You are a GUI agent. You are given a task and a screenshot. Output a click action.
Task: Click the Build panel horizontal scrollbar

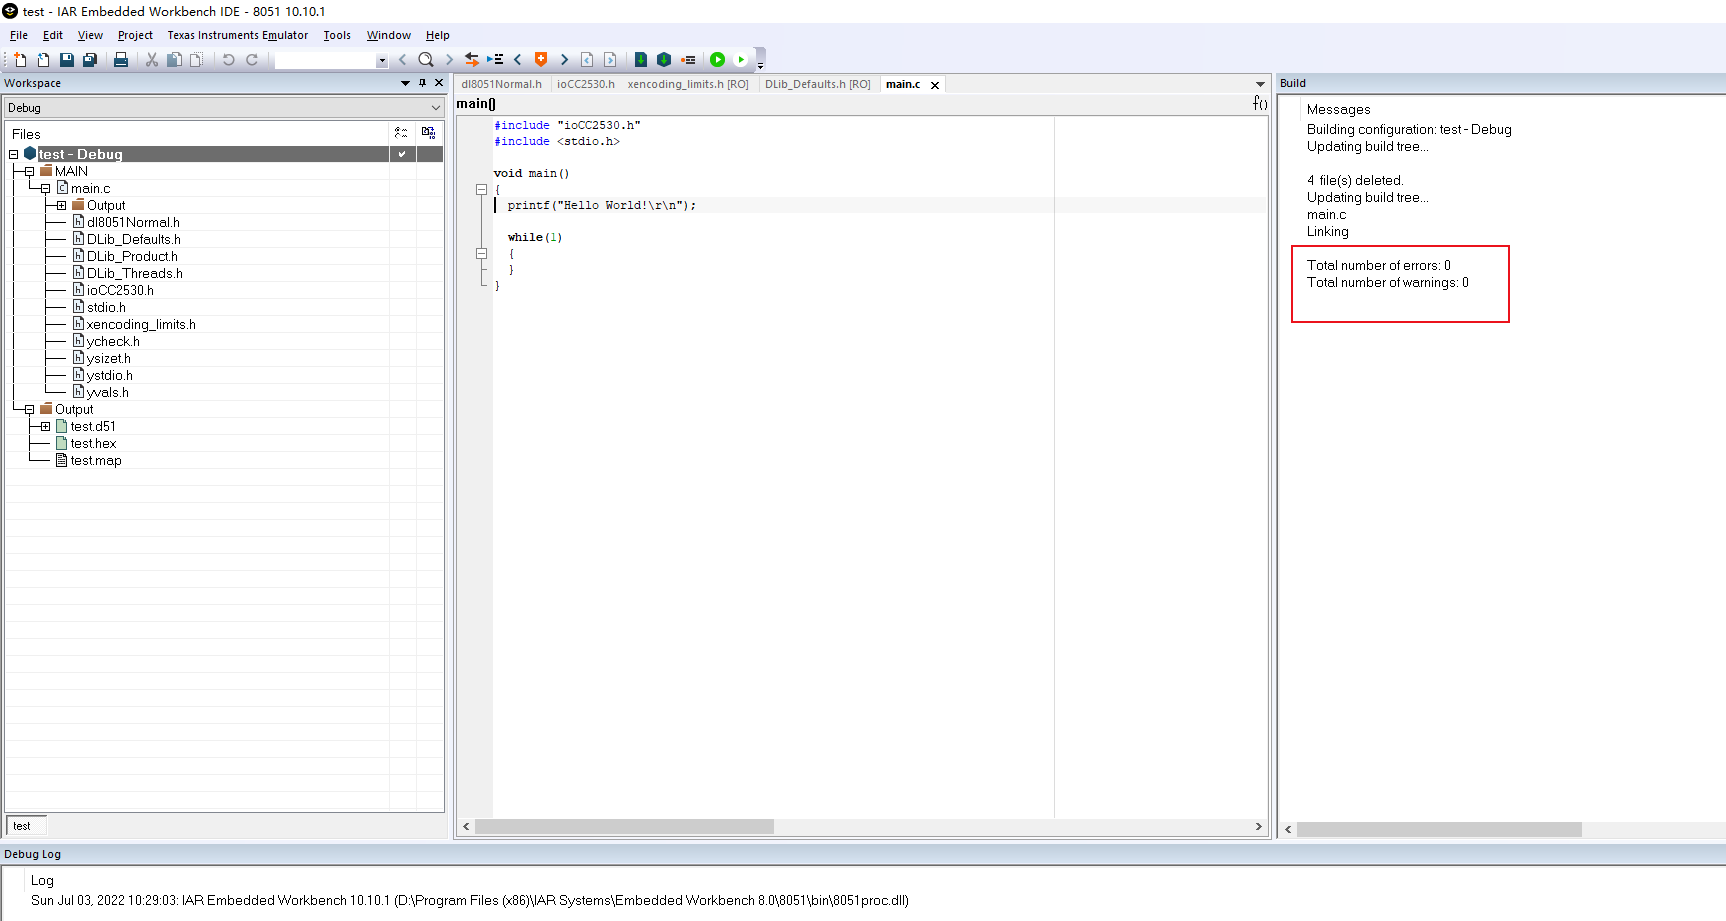1439,829
